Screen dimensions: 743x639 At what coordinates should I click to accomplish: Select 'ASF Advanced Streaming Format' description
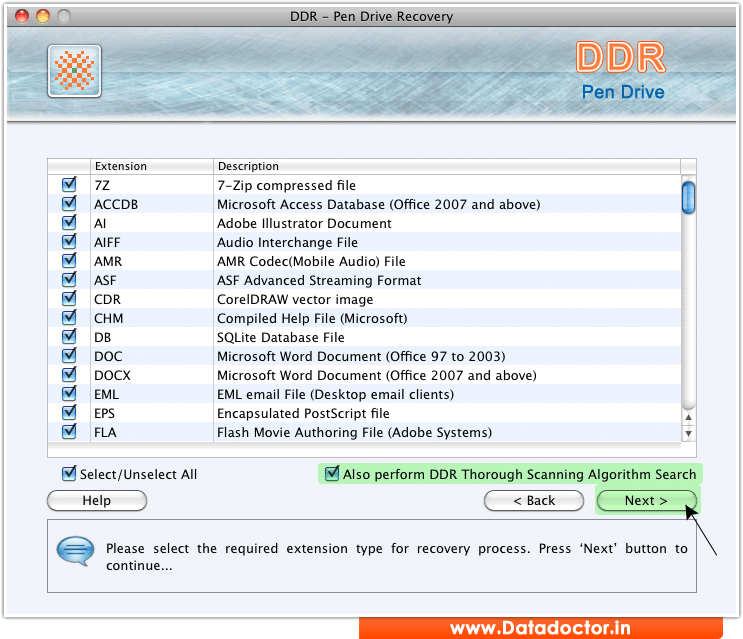(319, 280)
